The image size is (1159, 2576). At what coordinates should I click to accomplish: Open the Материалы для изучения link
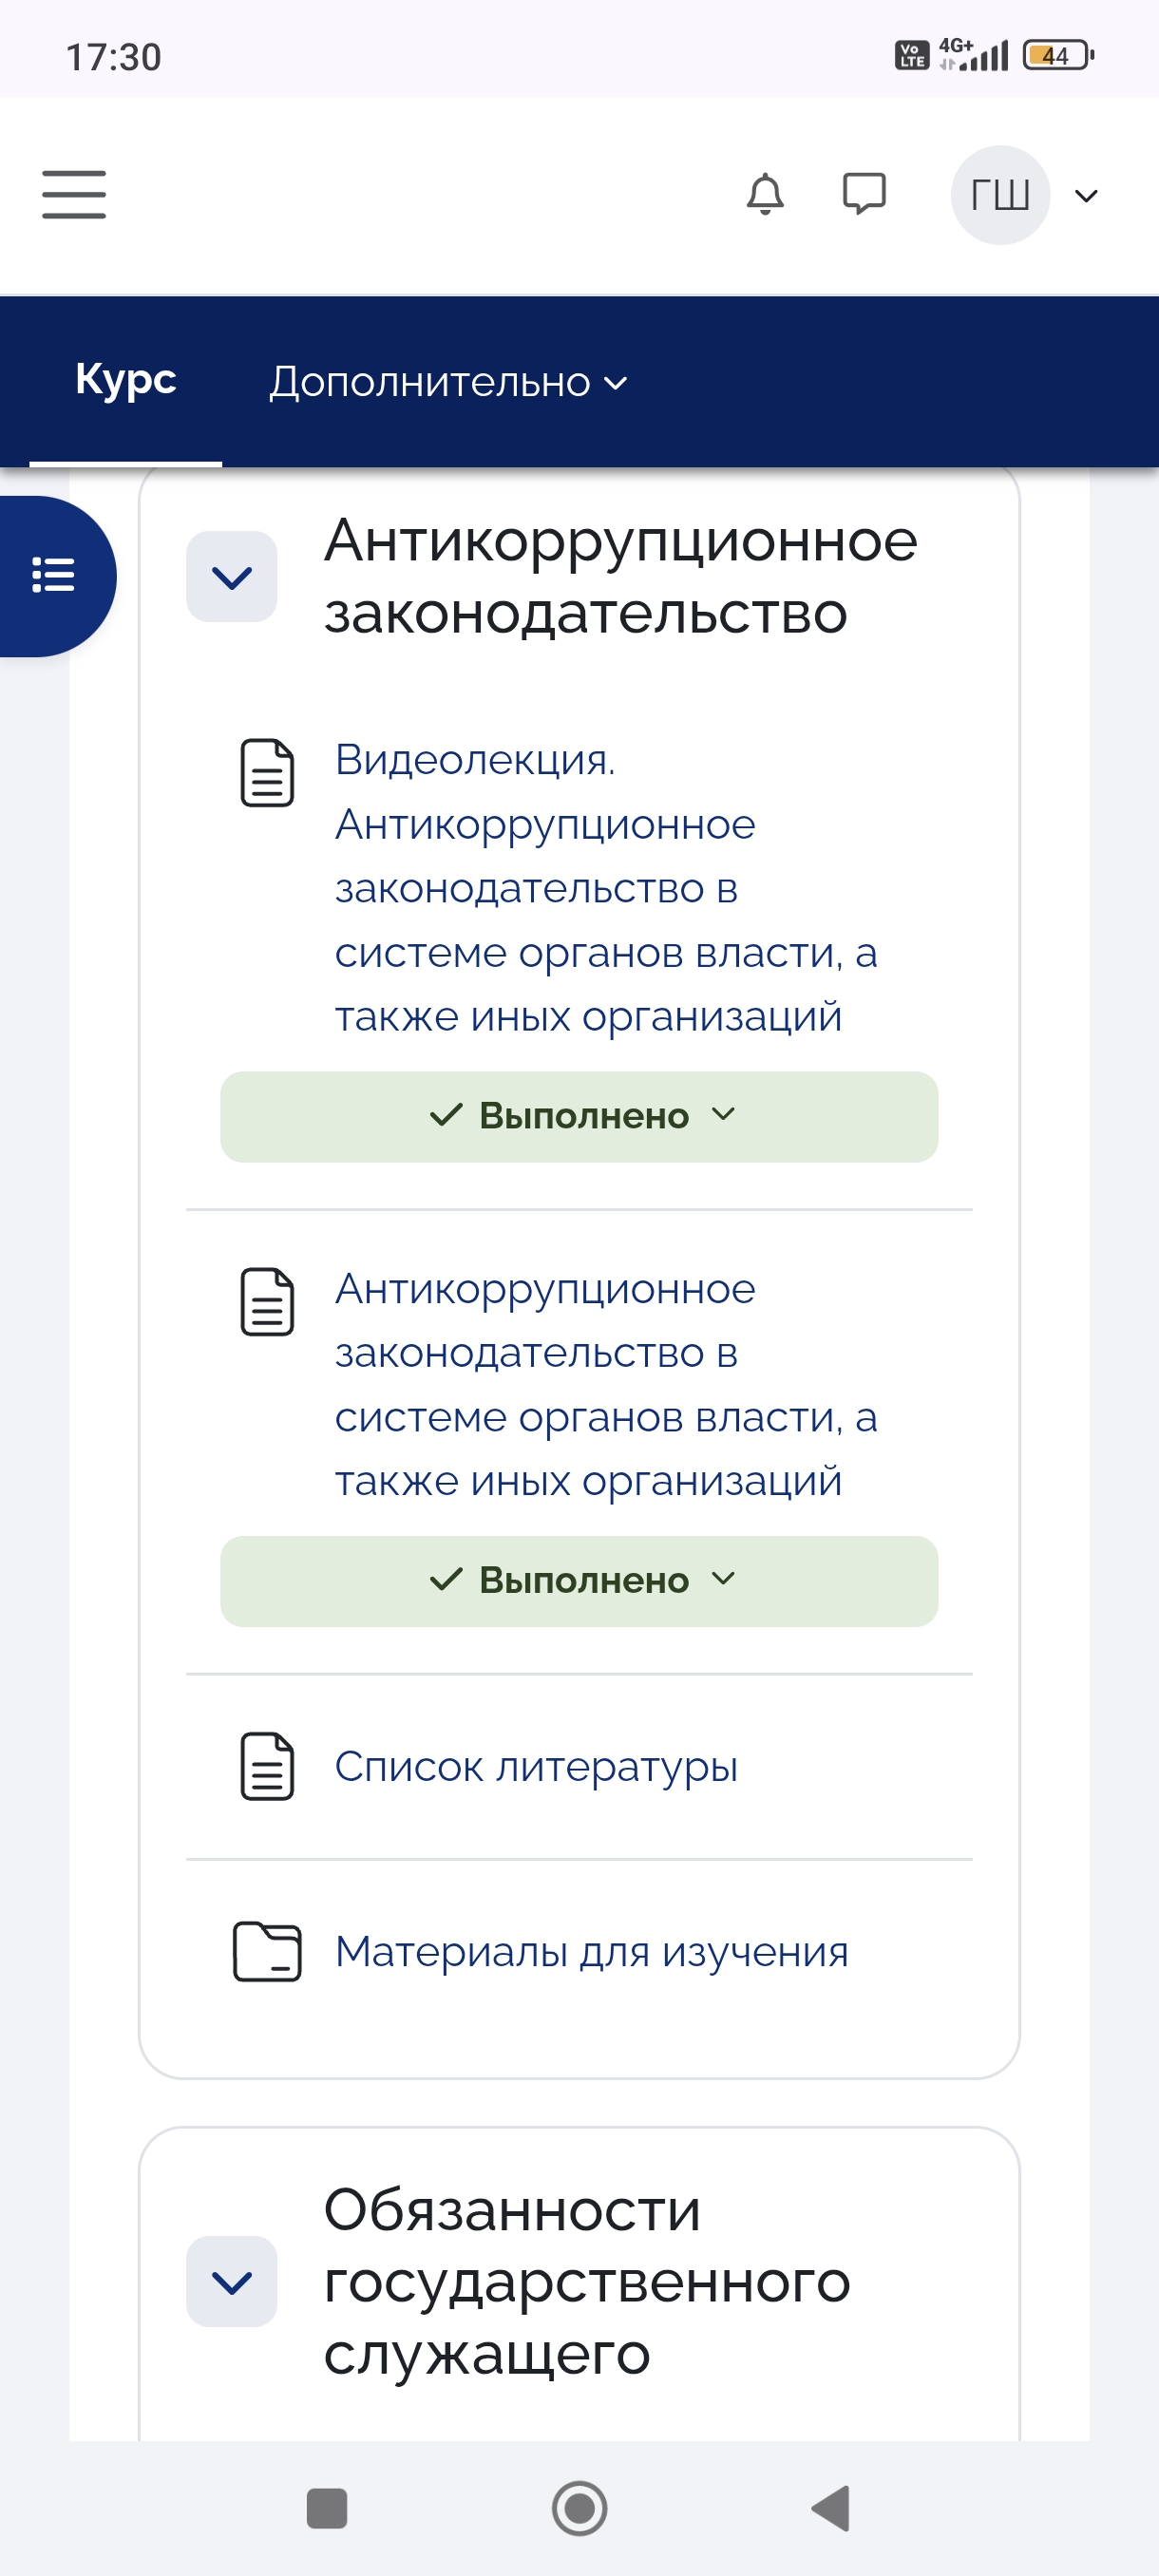coord(591,1952)
